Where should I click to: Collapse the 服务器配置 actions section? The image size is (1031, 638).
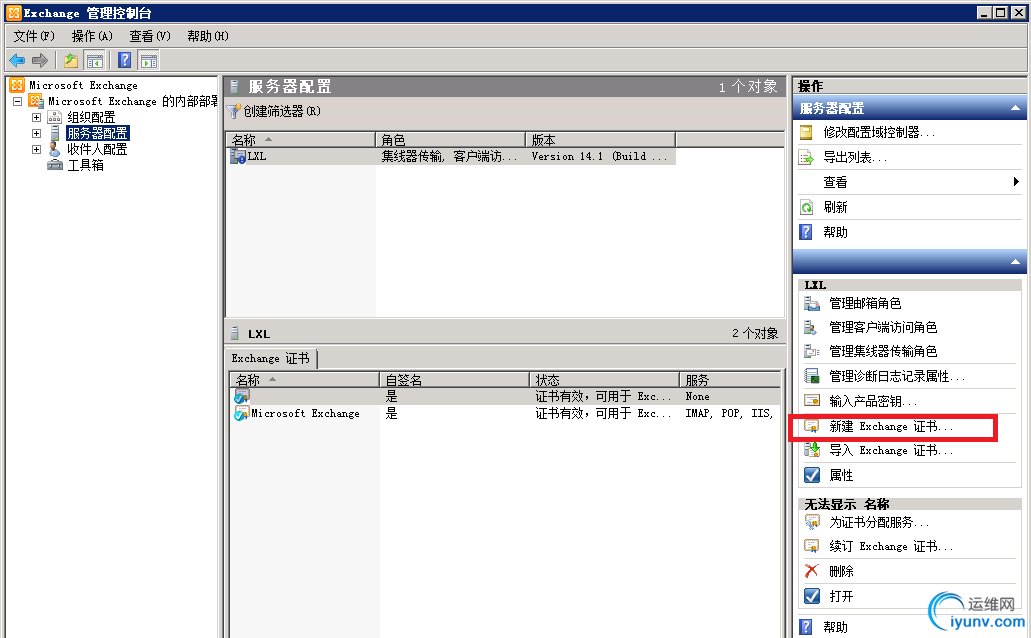(1015, 109)
